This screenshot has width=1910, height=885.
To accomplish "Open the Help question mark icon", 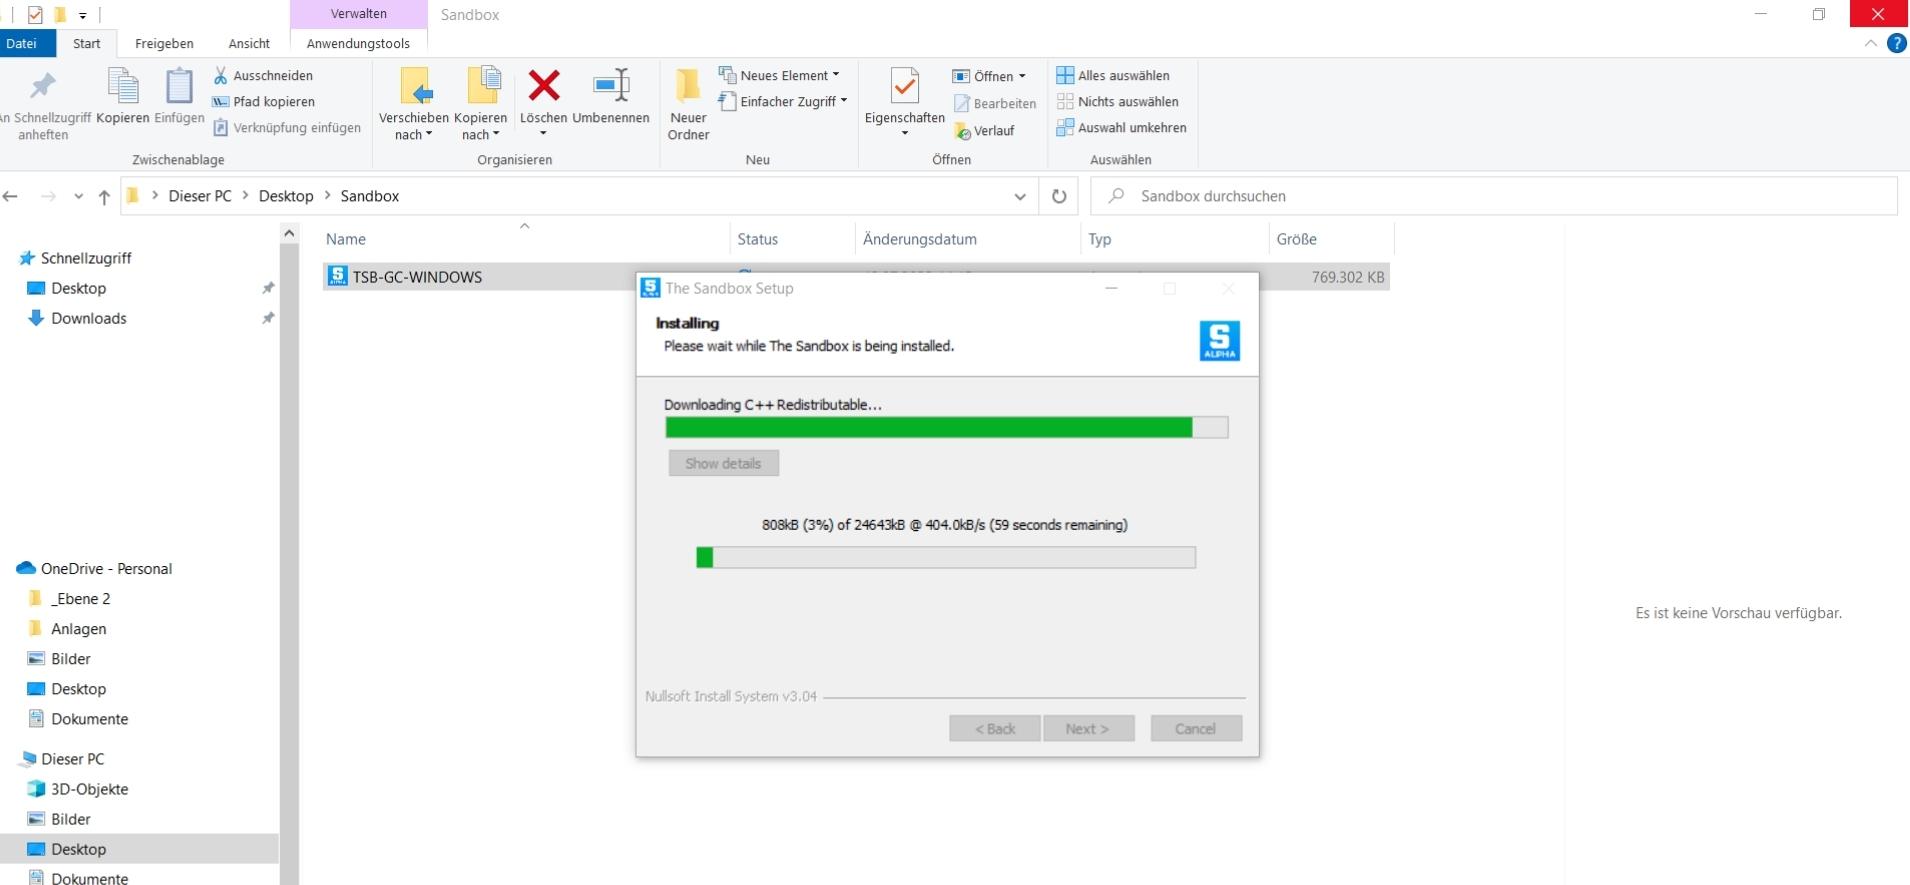I will [1896, 43].
